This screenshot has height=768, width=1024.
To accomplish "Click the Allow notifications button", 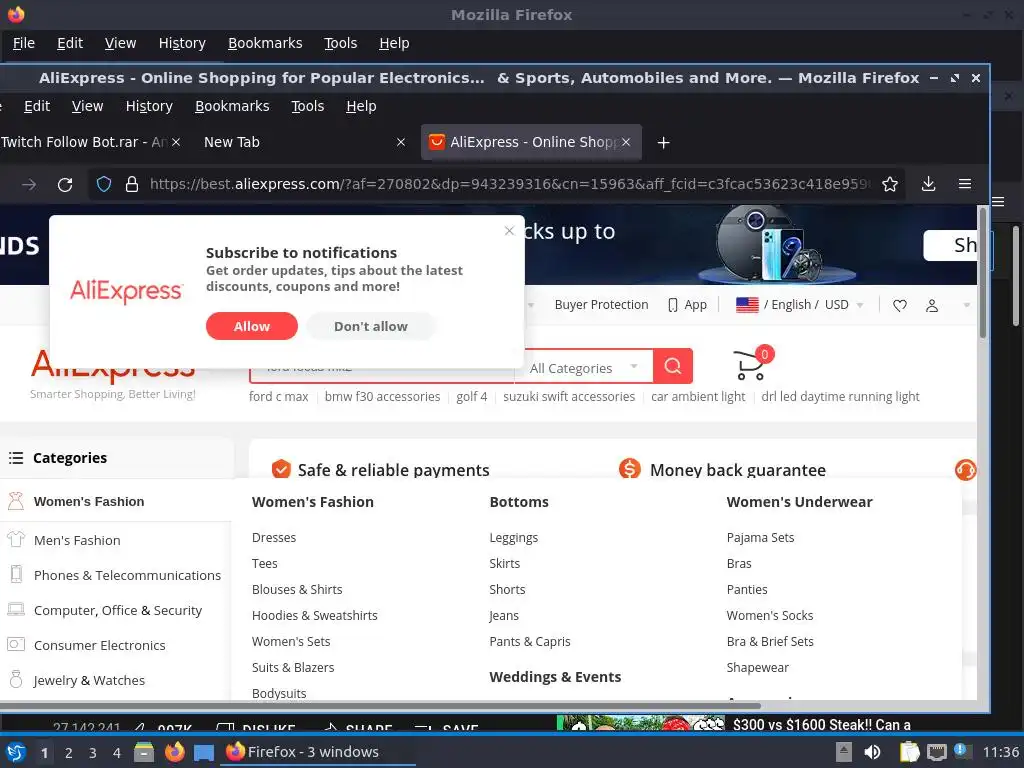I will pyautogui.click(x=251, y=326).
